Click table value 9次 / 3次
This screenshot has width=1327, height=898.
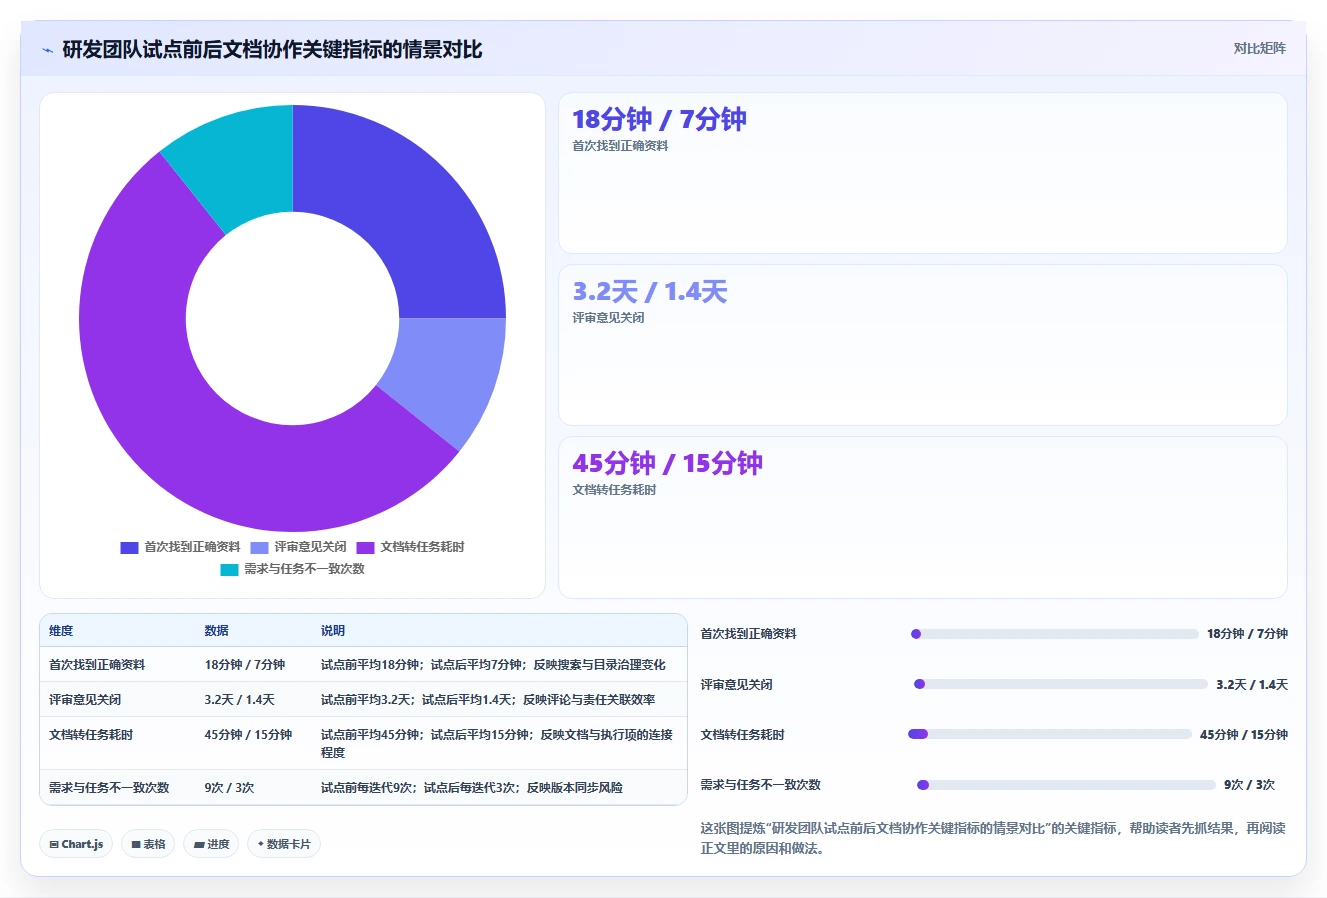pos(230,788)
